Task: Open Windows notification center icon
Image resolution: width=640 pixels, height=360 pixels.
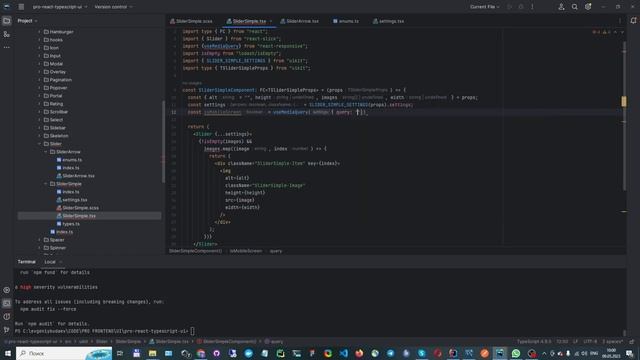Action: 629,353
